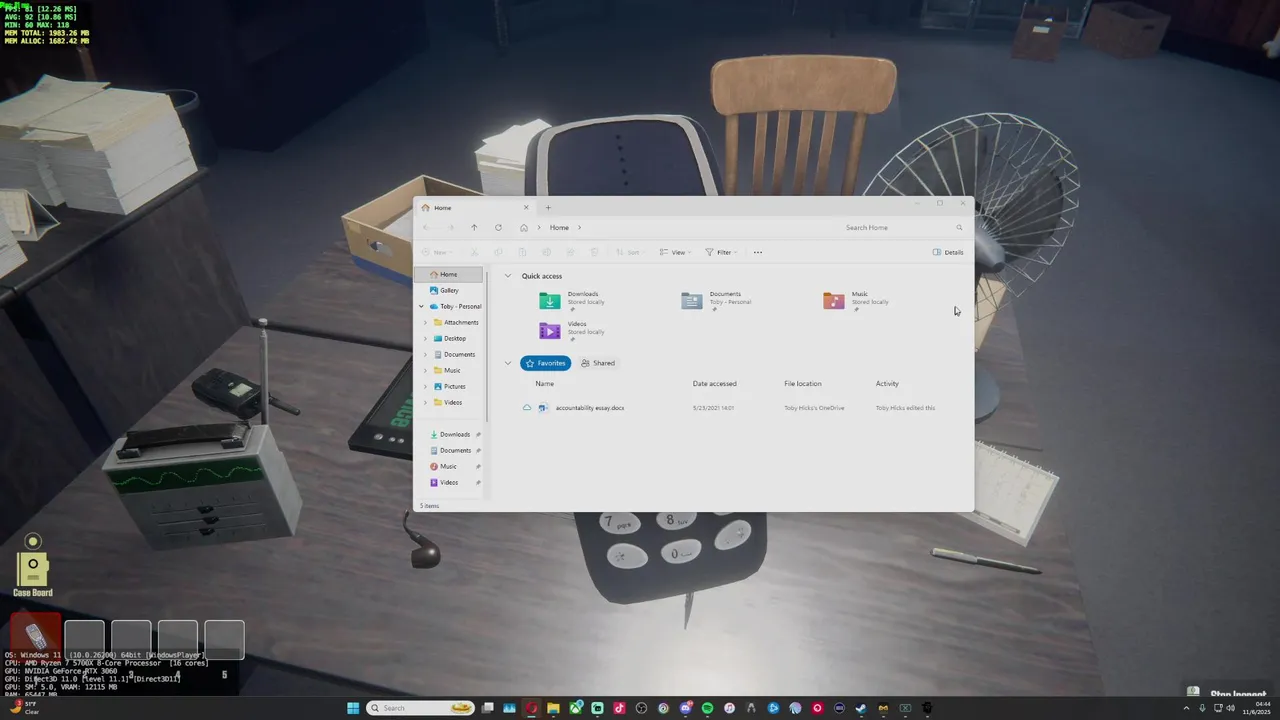The image size is (1280, 720).
Task: Select Home in the navigation pane
Action: click(450, 274)
